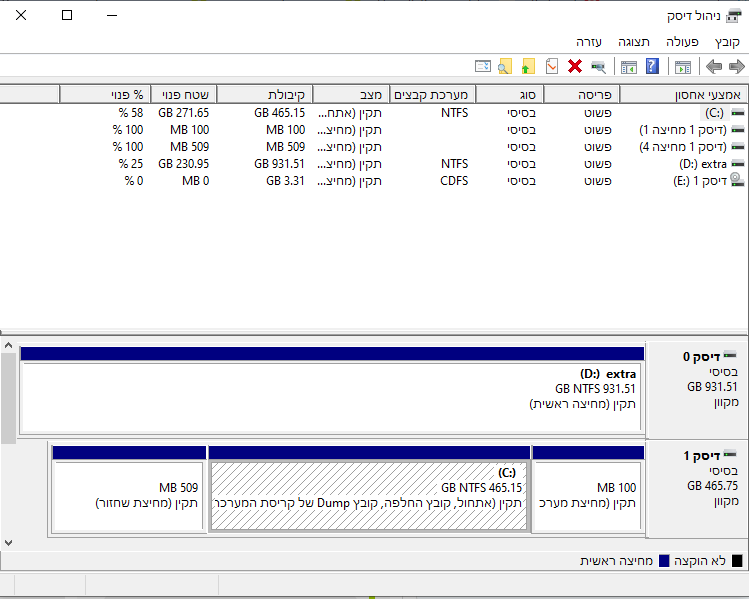Click the disk pane vertical scrollbar thumb

(8, 398)
